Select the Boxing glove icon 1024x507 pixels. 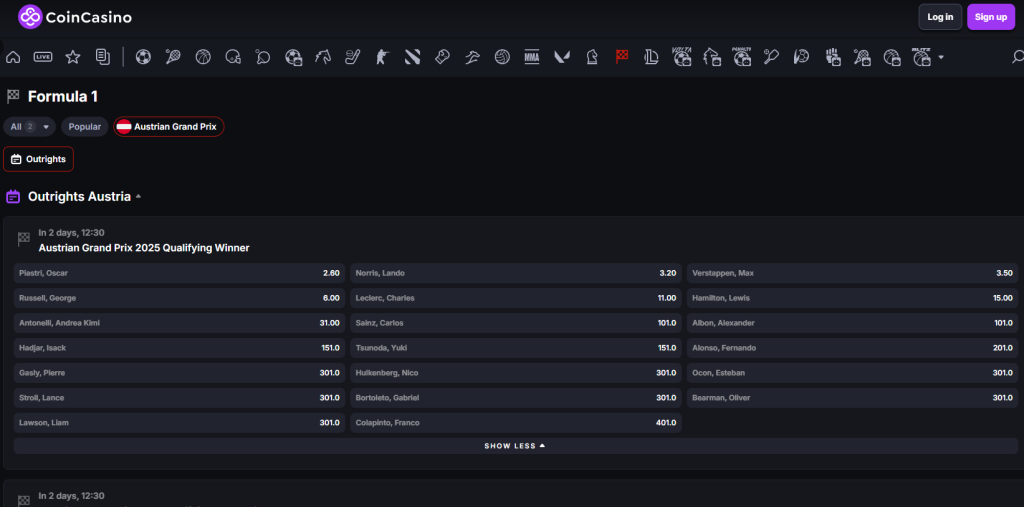(442, 57)
